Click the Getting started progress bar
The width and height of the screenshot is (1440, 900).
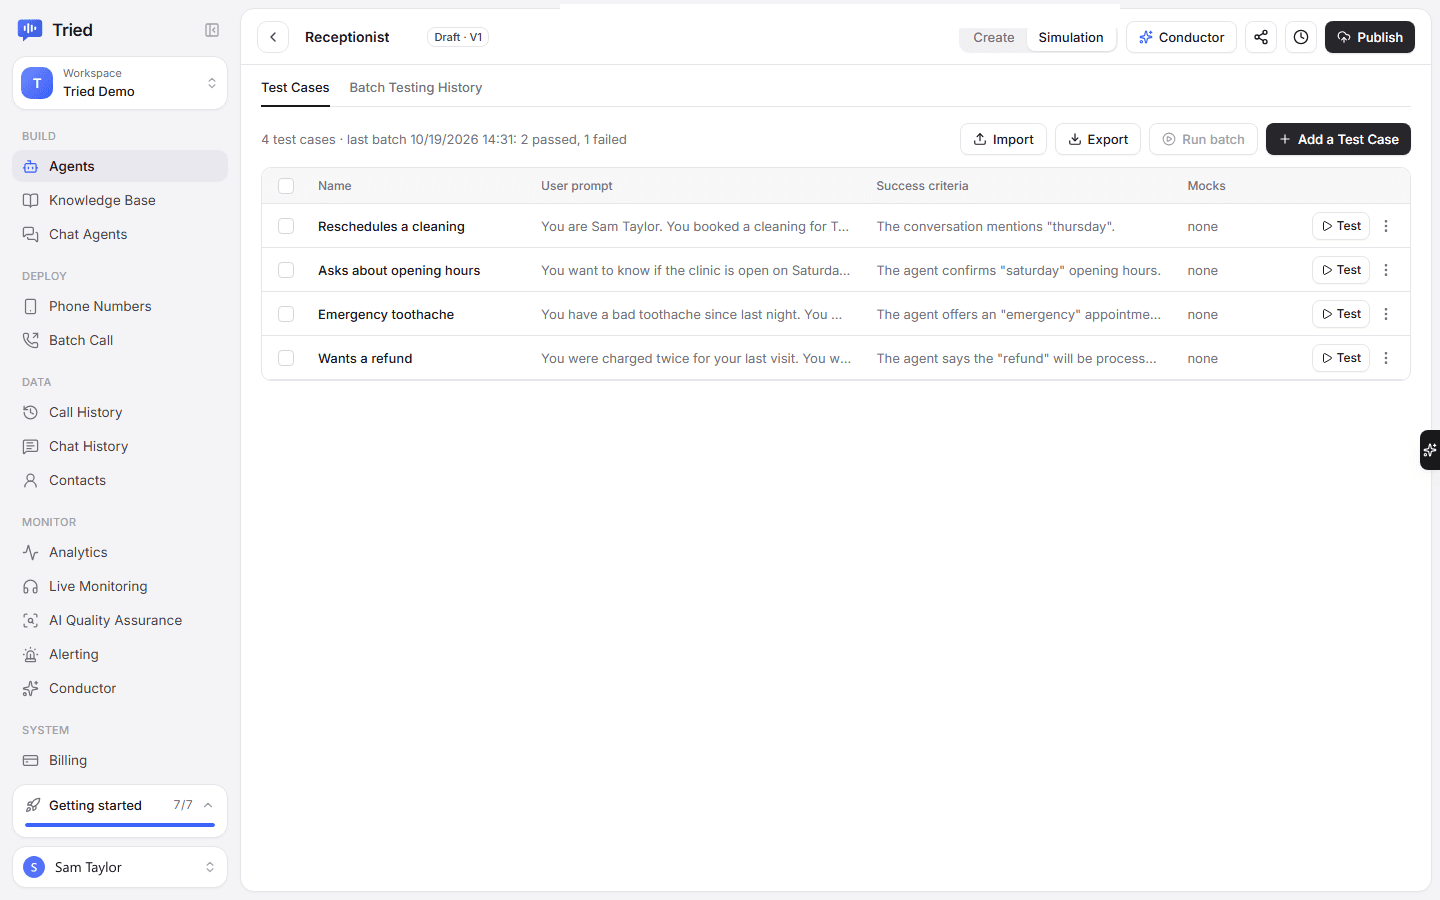point(120,825)
